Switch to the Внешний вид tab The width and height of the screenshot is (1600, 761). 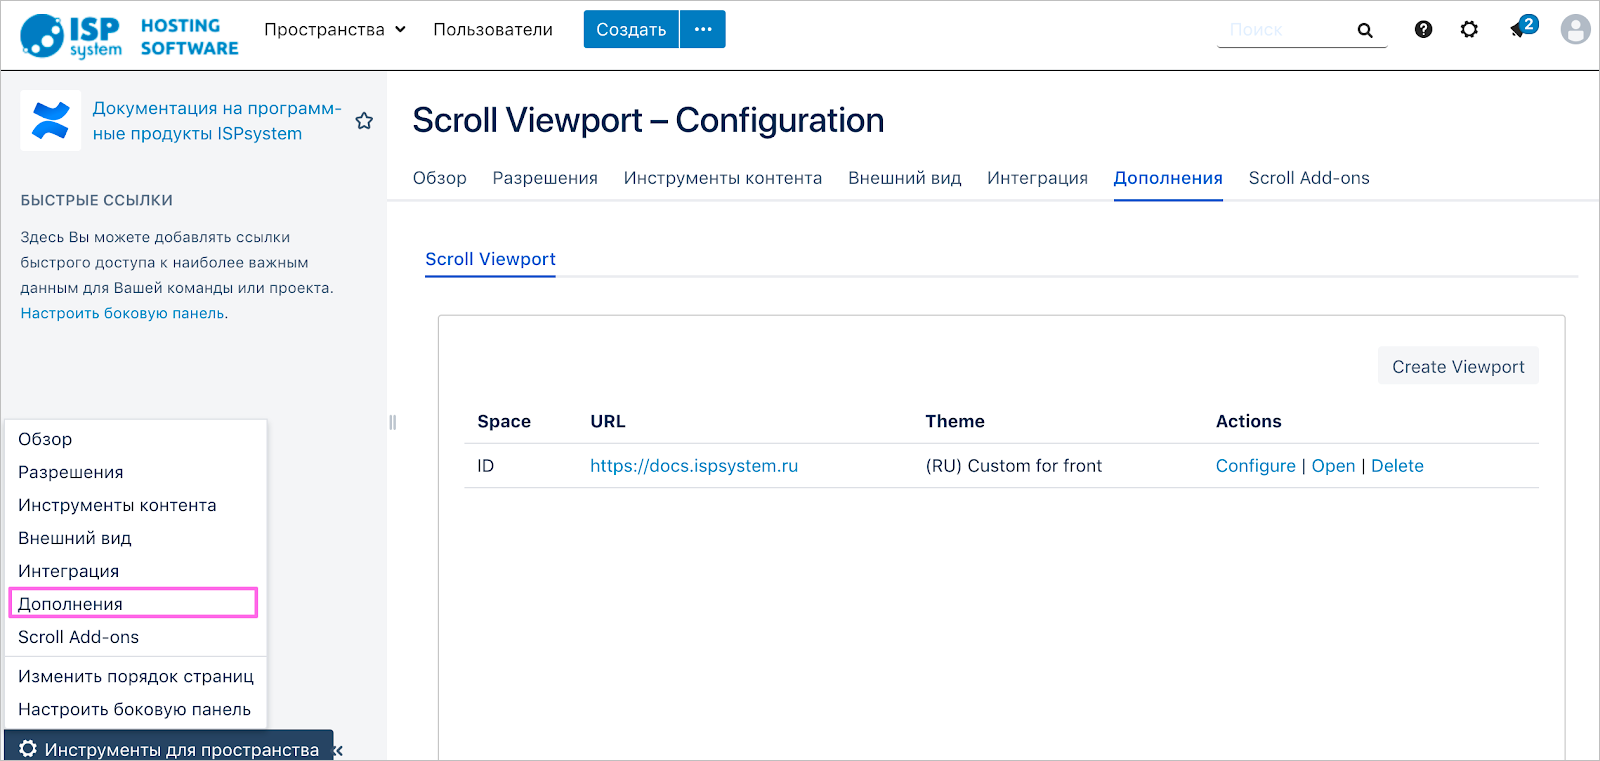(905, 178)
